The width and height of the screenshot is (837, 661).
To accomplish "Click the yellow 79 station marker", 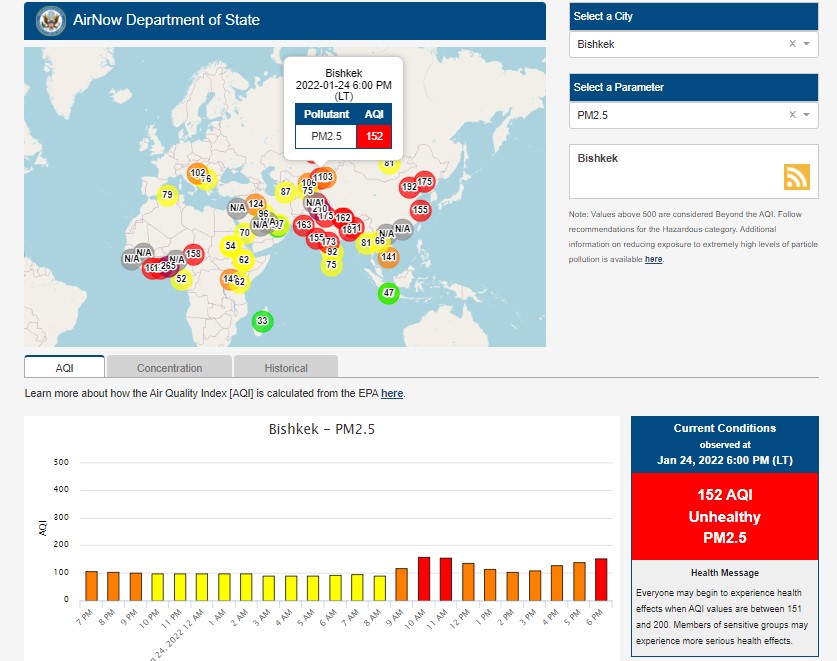I will tap(167, 194).
